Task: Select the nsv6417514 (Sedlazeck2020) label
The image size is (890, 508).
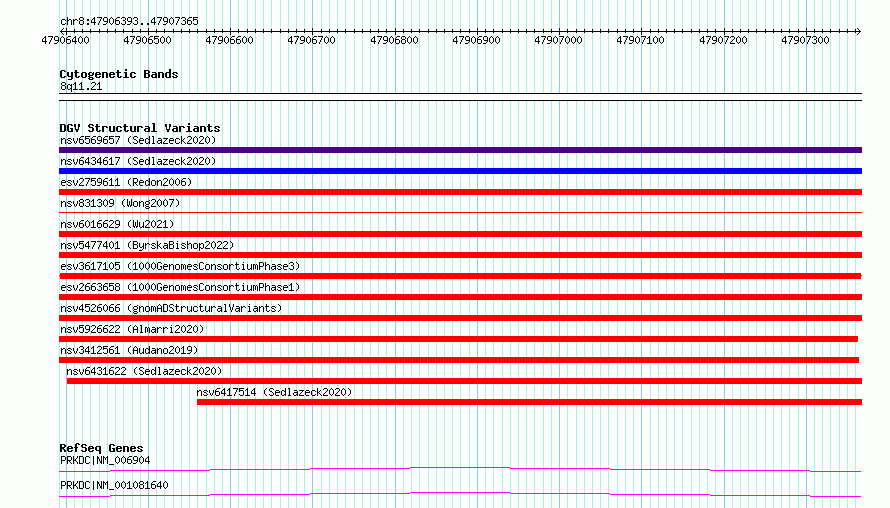Action: [x=274, y=392]
